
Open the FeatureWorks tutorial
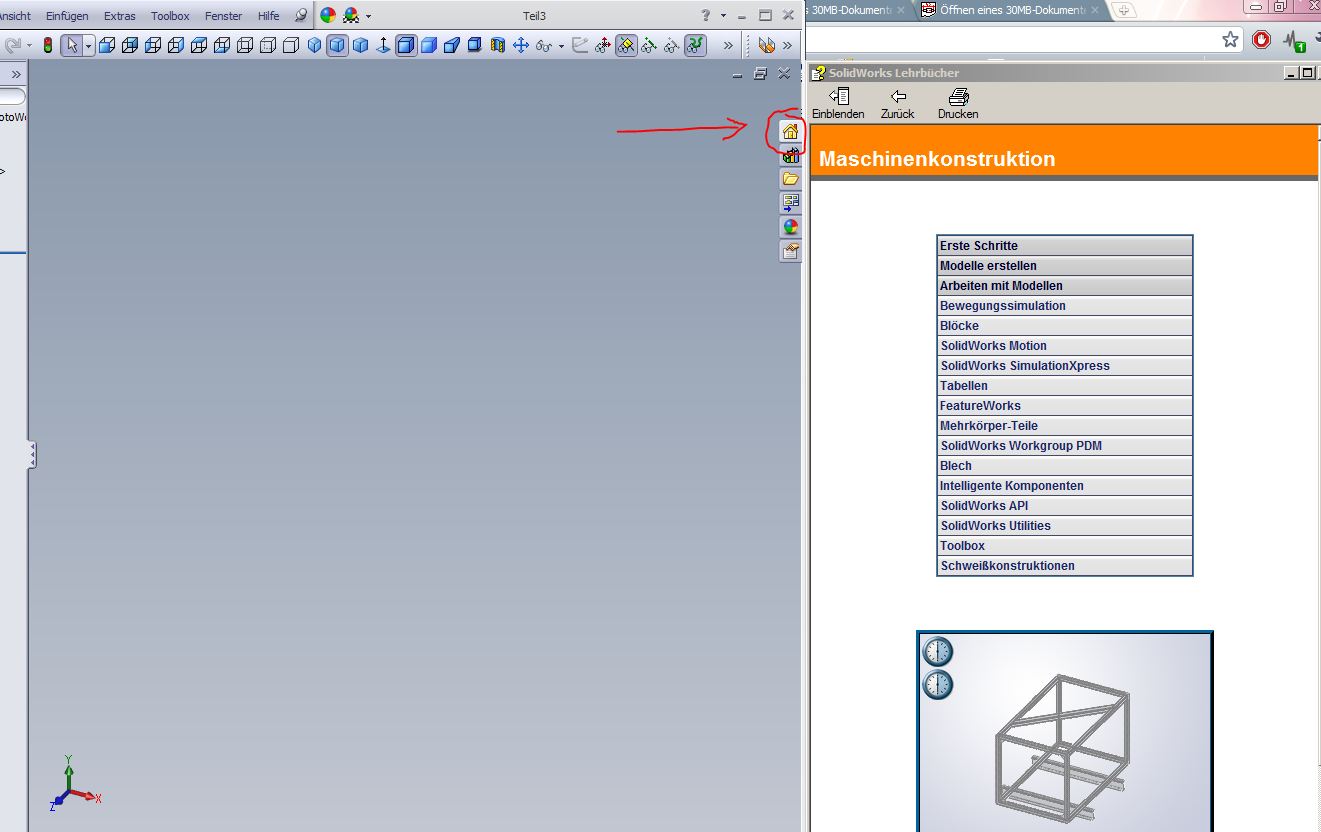pyautogui.click(x=1065, y=406)
